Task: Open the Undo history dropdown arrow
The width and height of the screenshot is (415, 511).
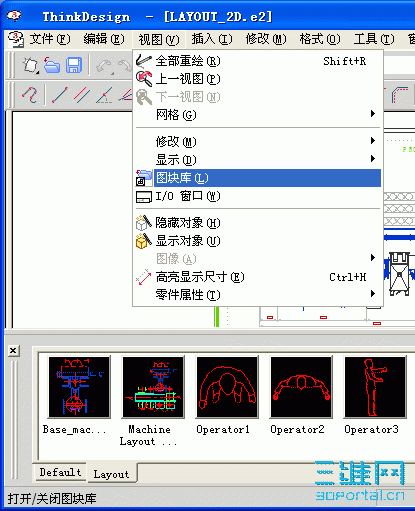Action: (x=113, y=72)
